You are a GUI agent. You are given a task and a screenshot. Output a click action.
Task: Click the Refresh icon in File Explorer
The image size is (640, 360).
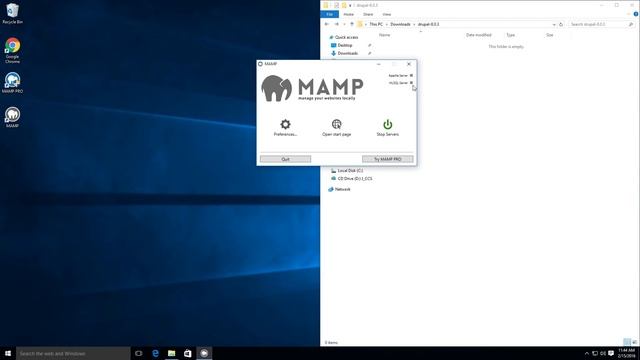click(x=561, y=24)
